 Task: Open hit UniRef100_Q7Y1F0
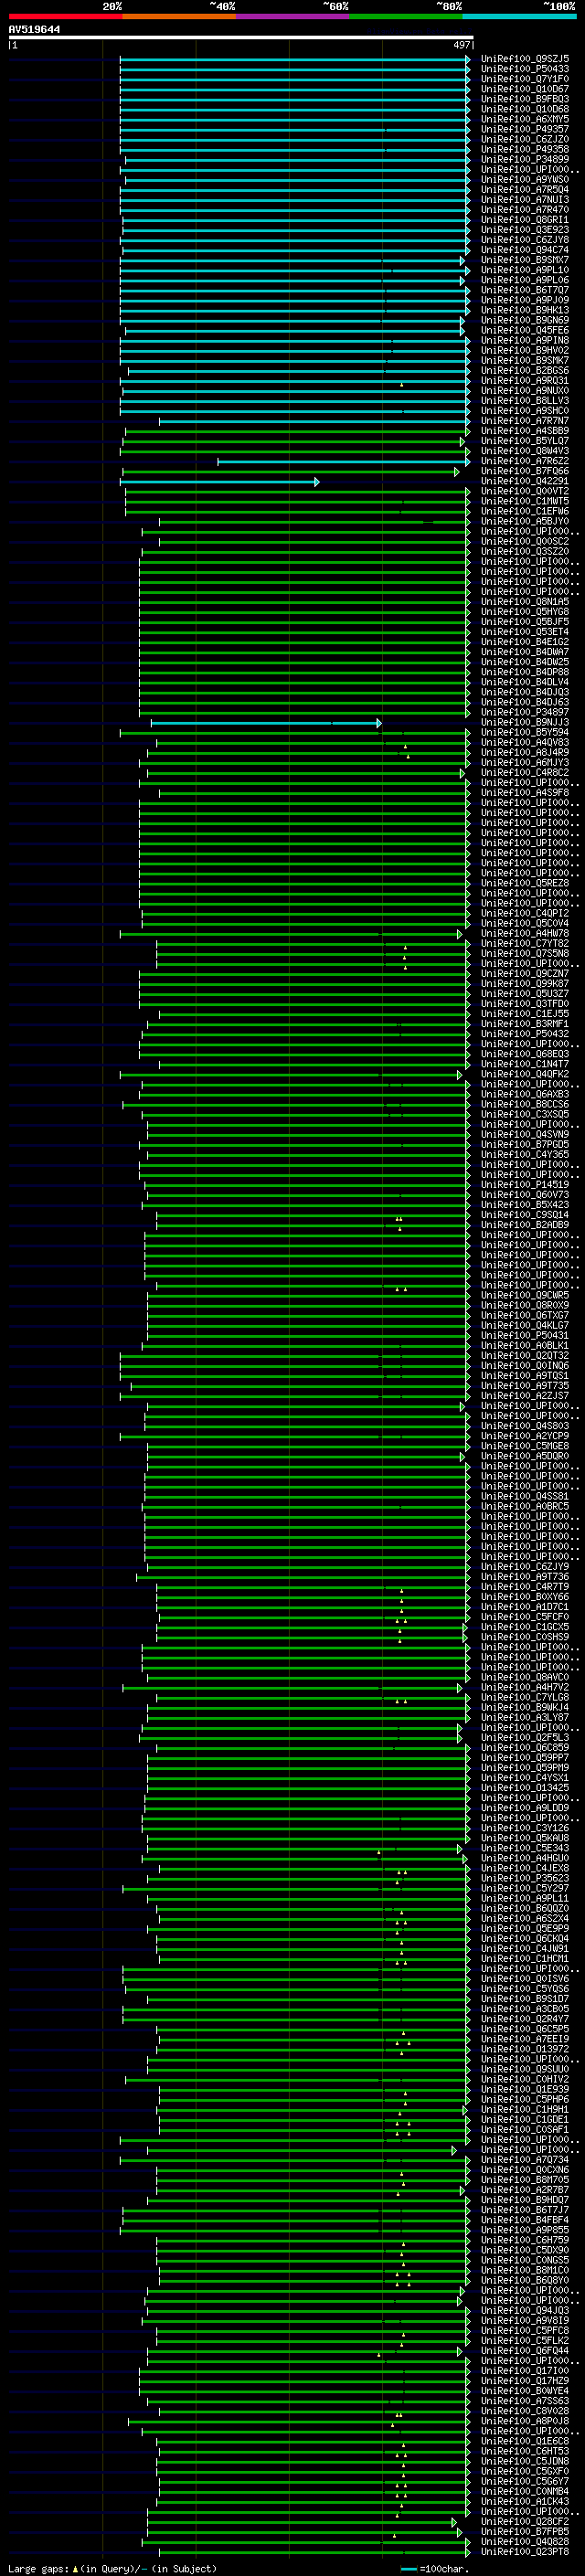(x=525, y=79)
